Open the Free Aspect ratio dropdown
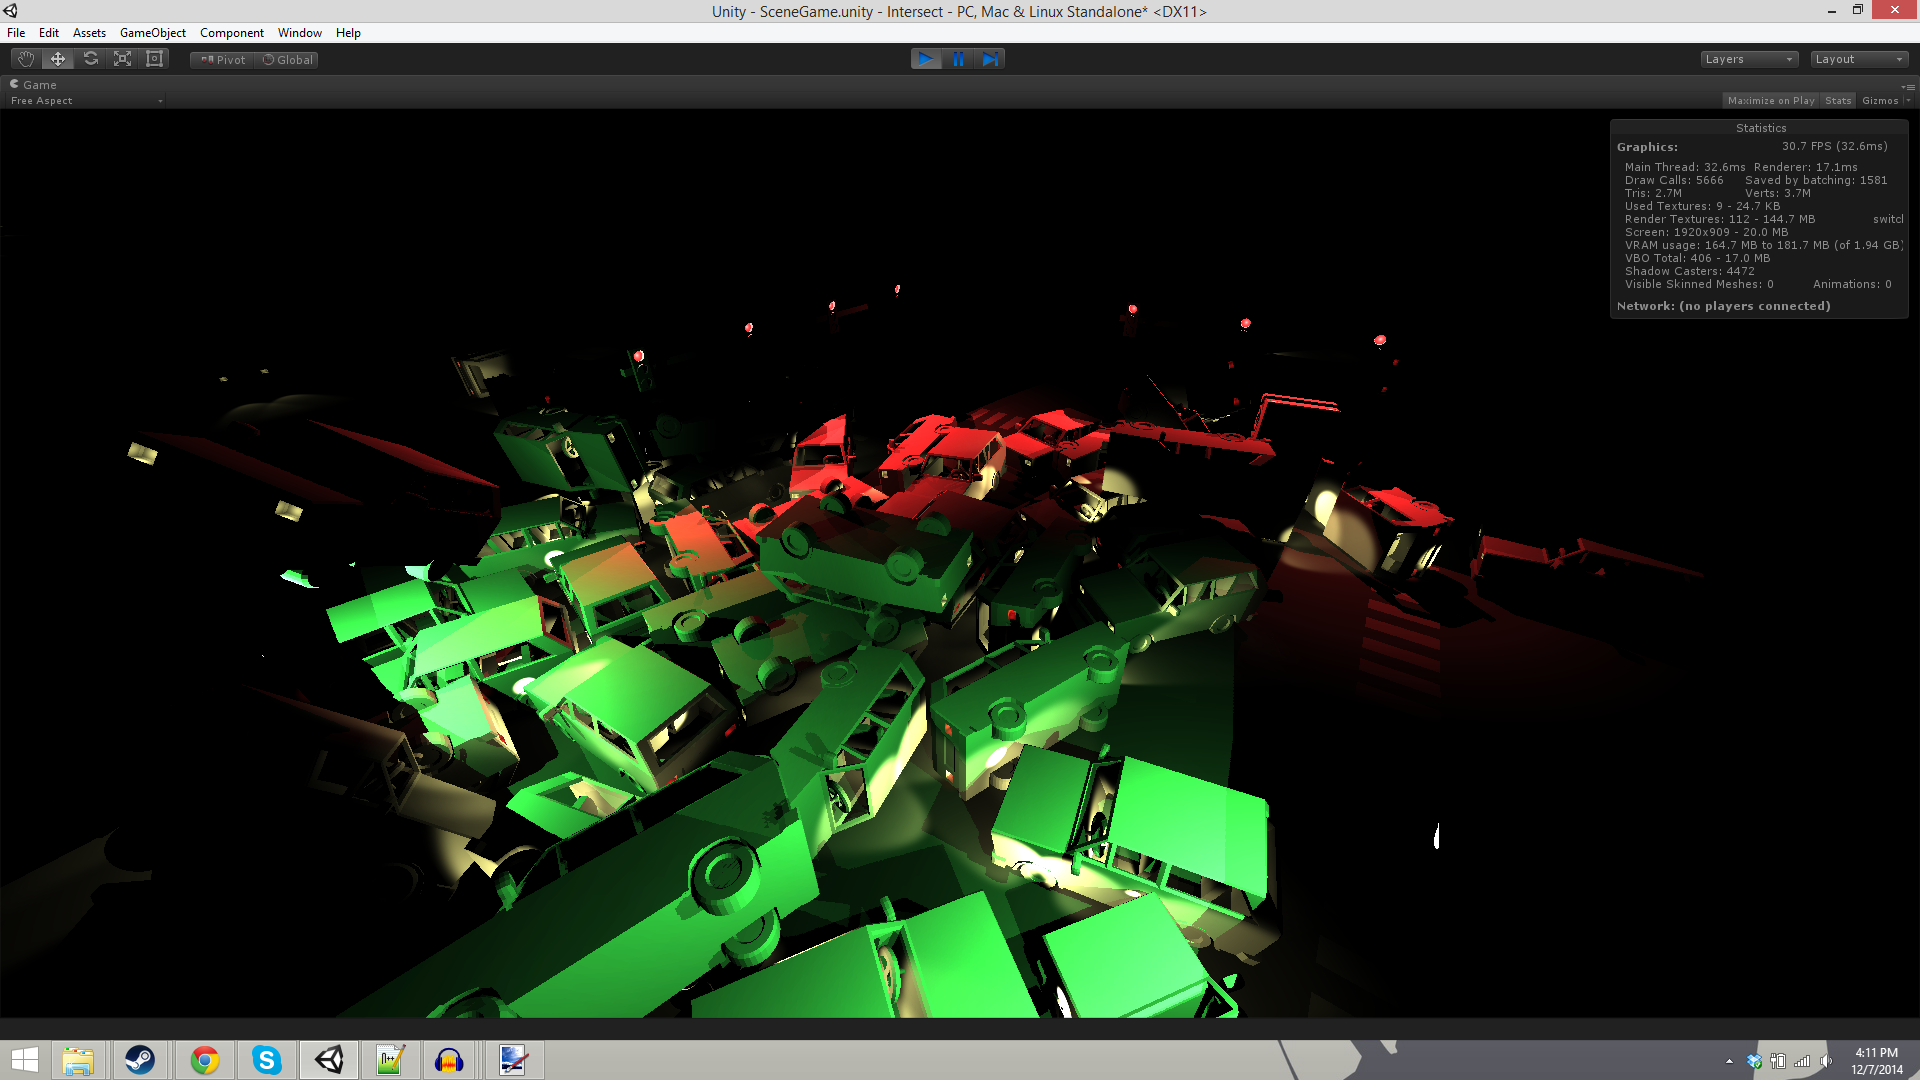Image resolution: width=1920 pixels, height=1080 pixels. click(86, 101)
